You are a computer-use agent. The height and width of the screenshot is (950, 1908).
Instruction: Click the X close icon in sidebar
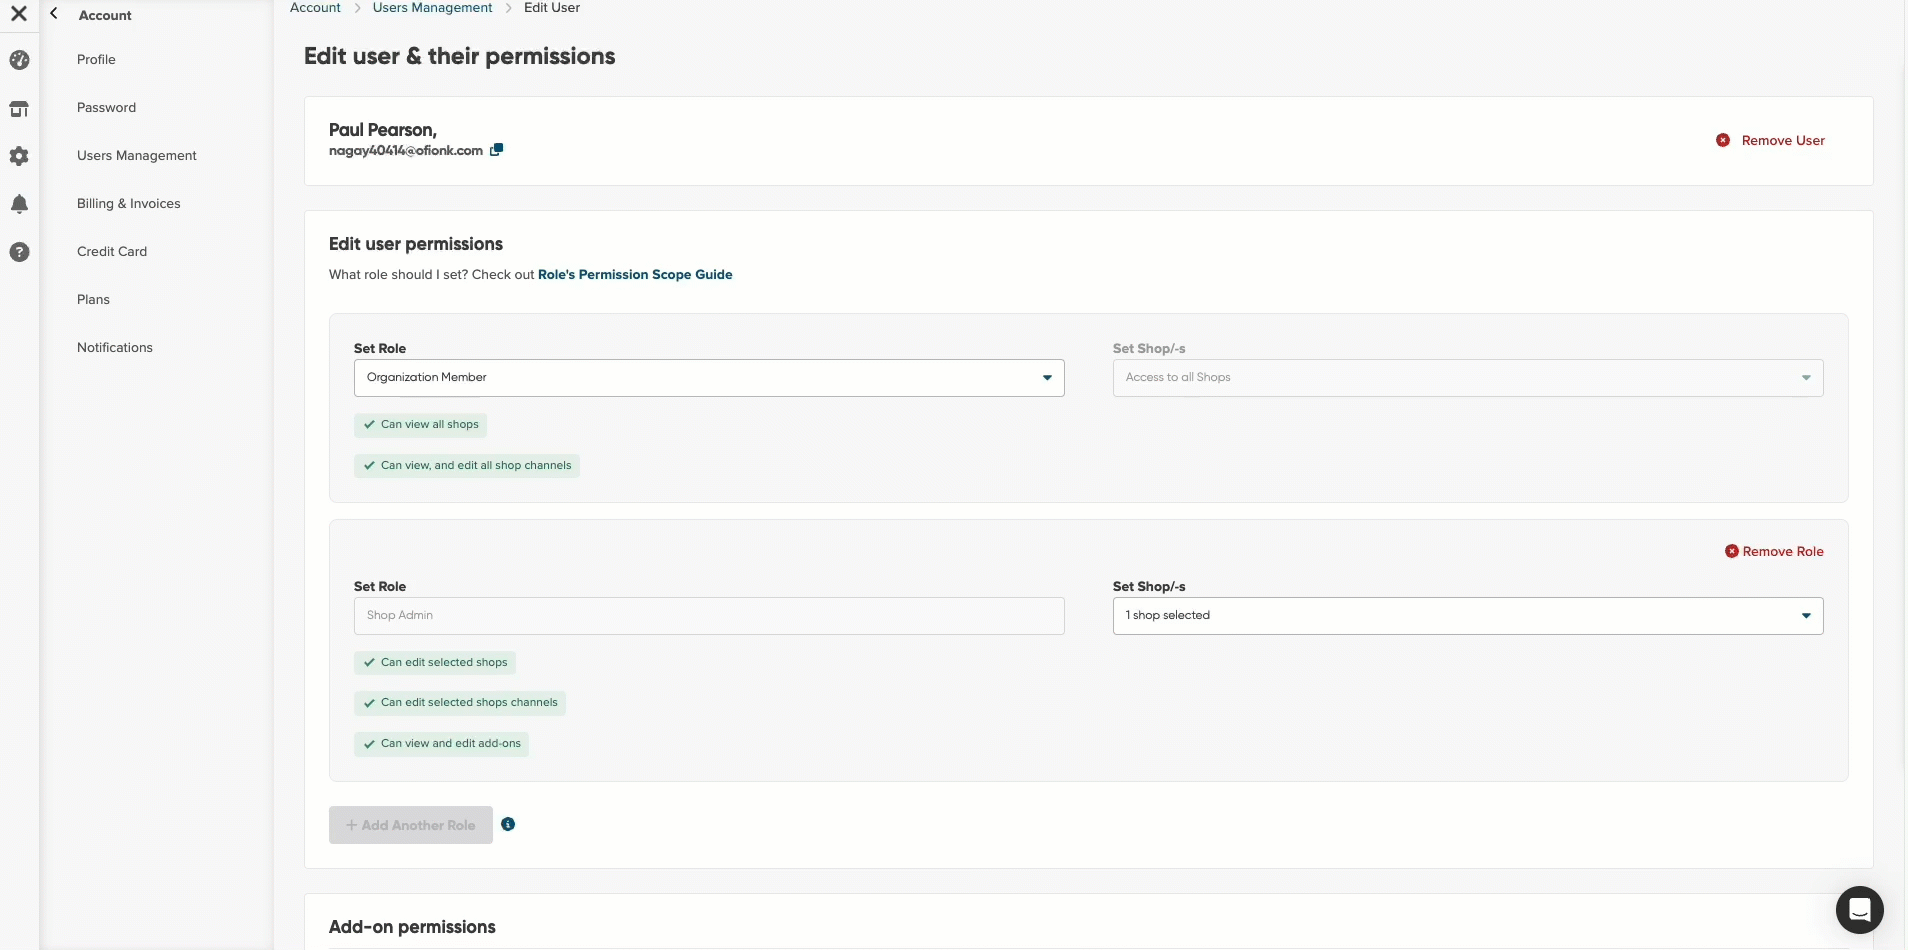tap(19, 14)
